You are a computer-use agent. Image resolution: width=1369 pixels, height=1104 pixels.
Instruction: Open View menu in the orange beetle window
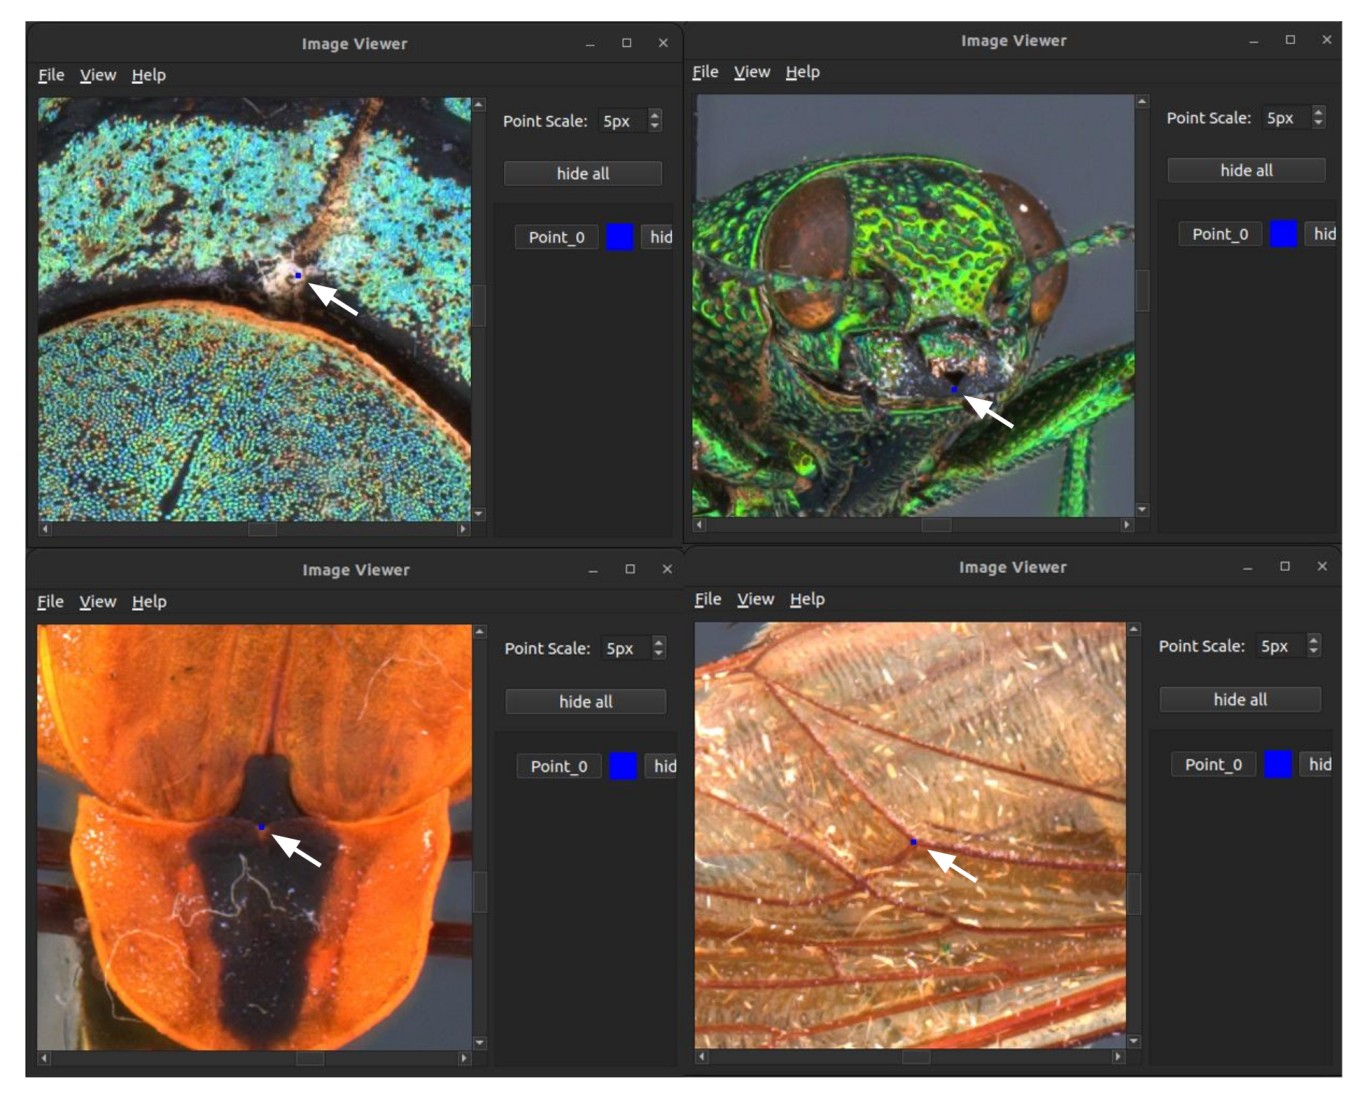98,601
